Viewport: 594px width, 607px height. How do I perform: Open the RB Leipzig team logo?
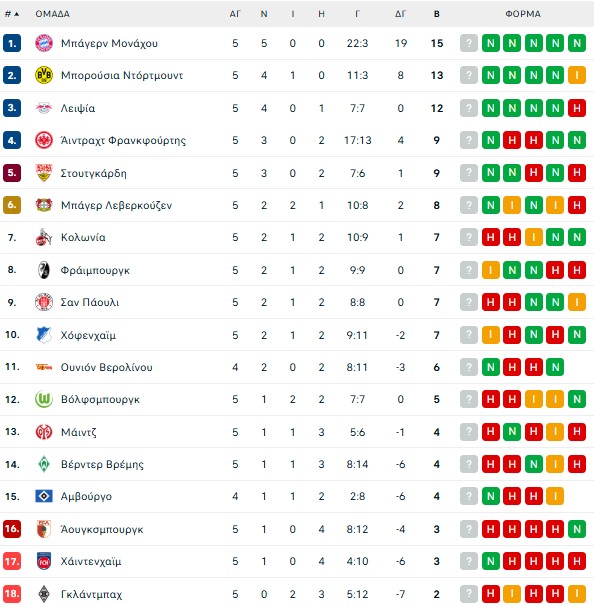tap(44, 108)
